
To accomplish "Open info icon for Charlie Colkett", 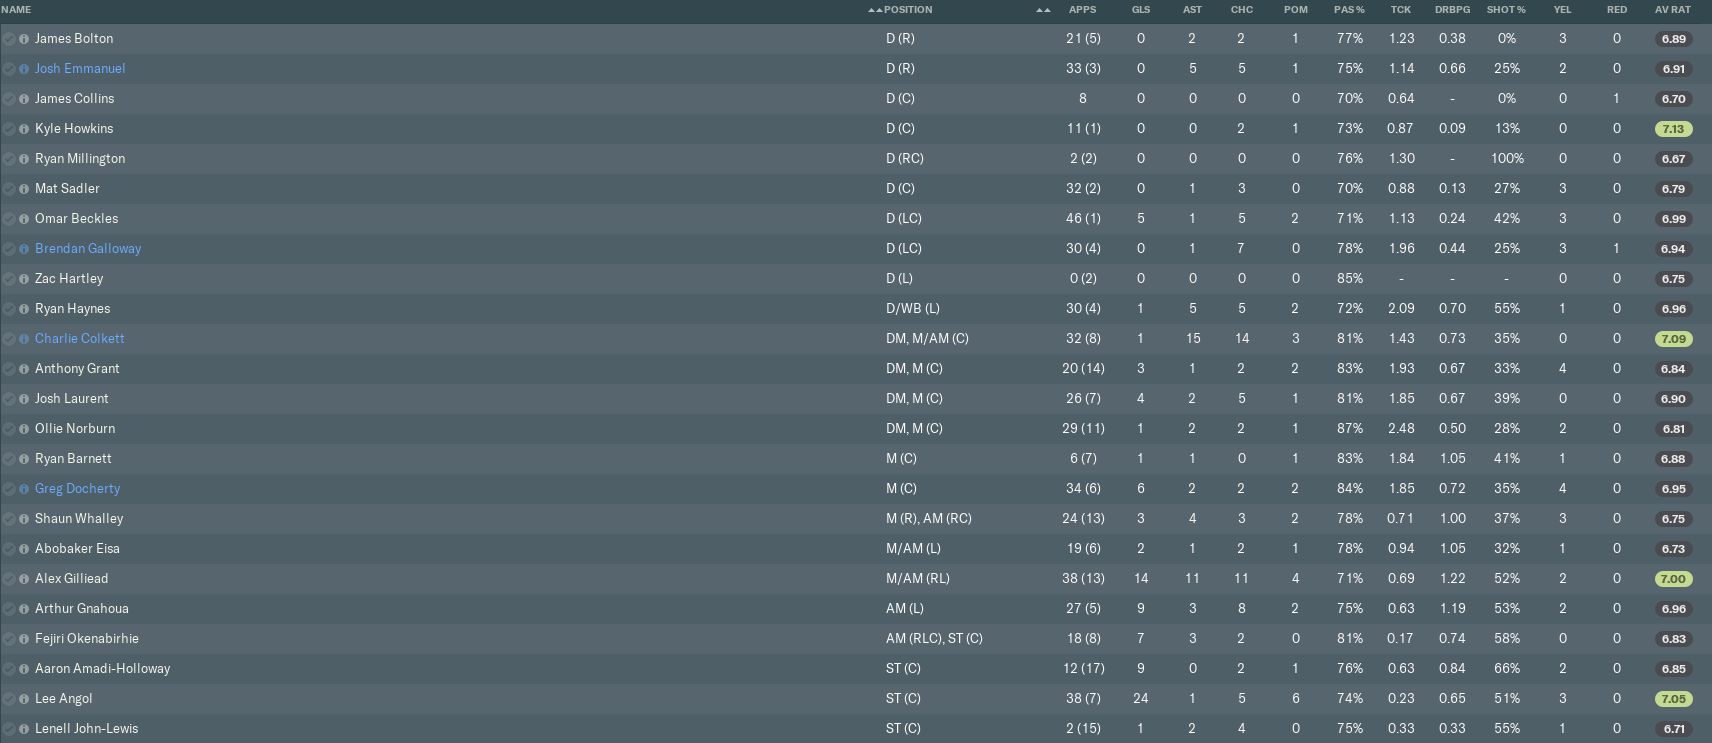I will point(24,339).
